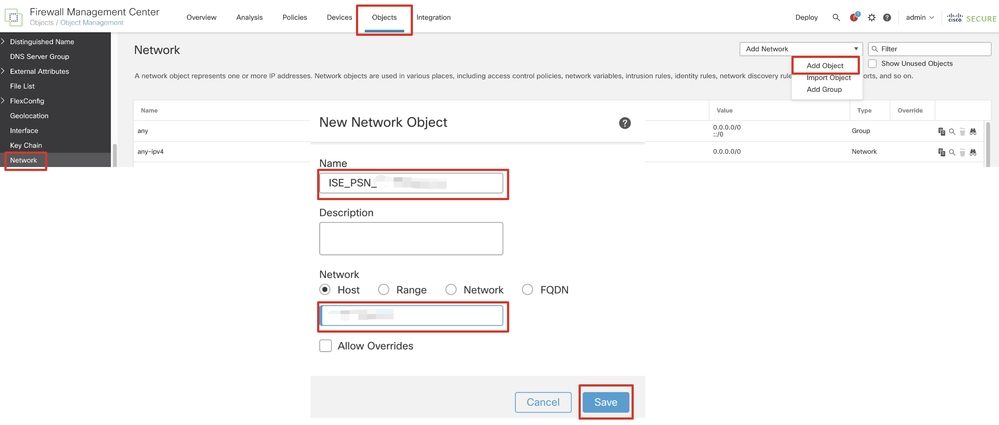Click the Deploy button
Screen dimensions: 999x425
[x=807, y=18]
